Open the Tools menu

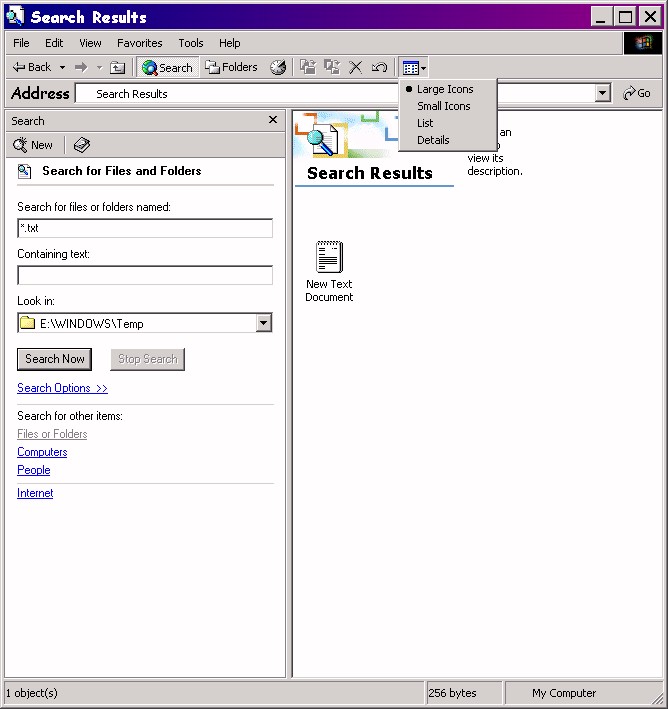[x=190, y=43]
